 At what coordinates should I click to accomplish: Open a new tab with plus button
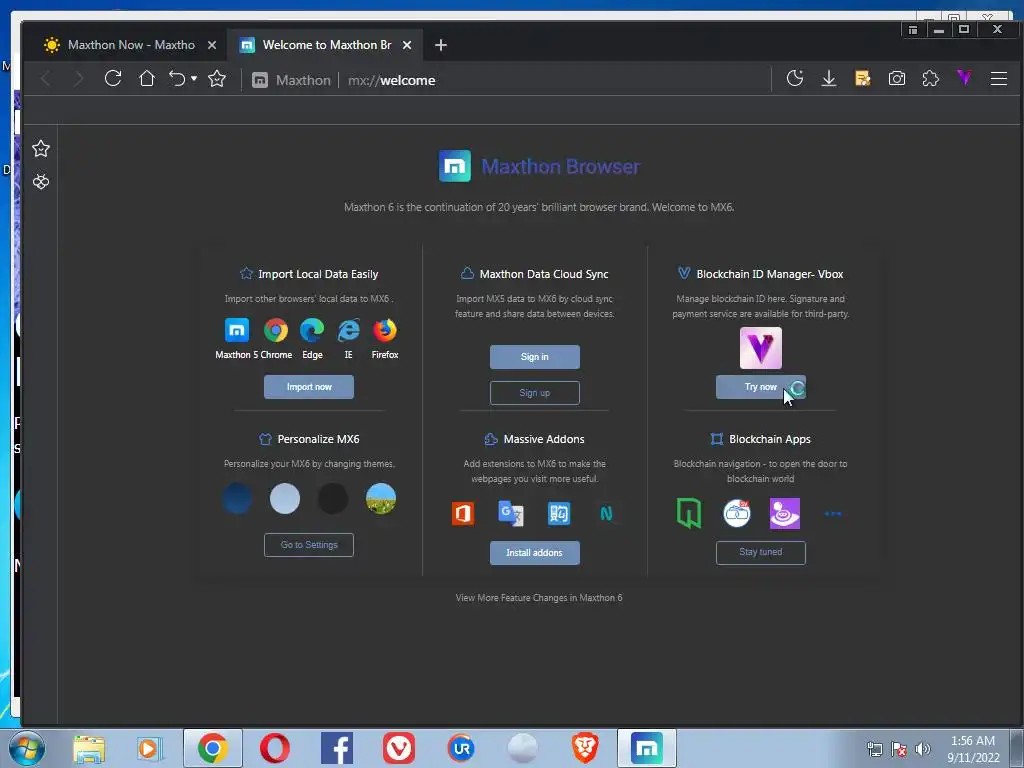click(441, 45)
